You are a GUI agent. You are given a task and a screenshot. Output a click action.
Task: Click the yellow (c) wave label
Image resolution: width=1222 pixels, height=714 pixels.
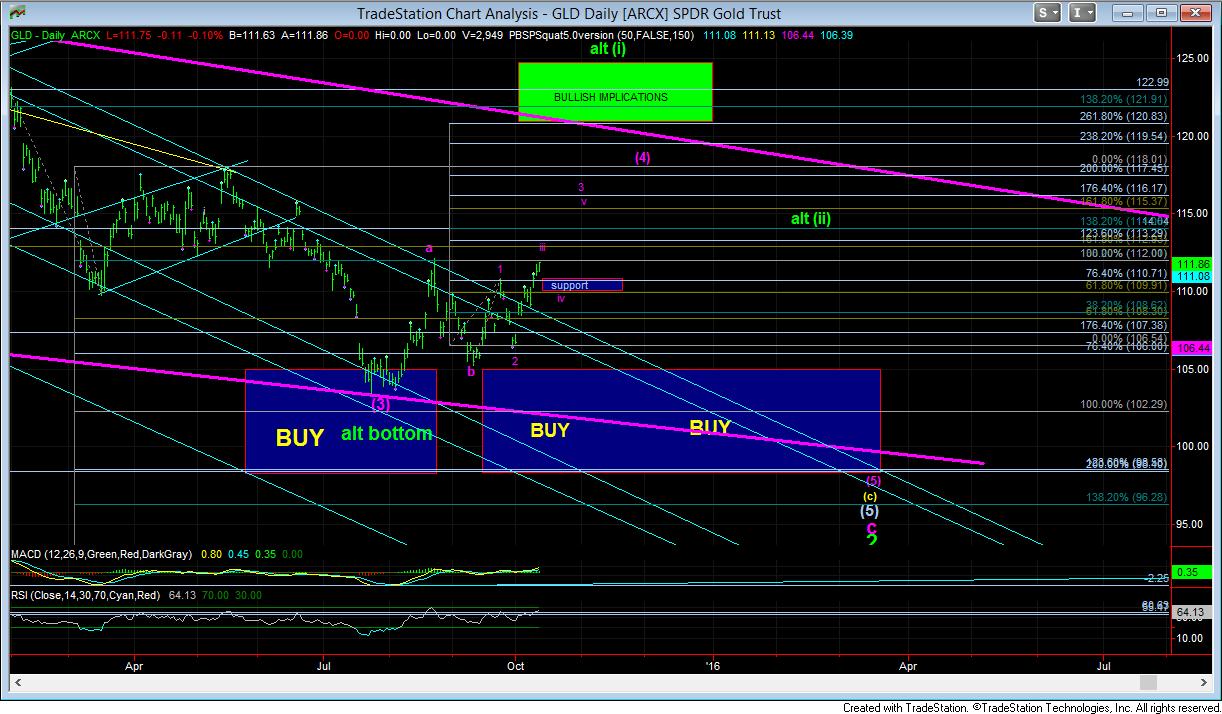click(871, 495)
